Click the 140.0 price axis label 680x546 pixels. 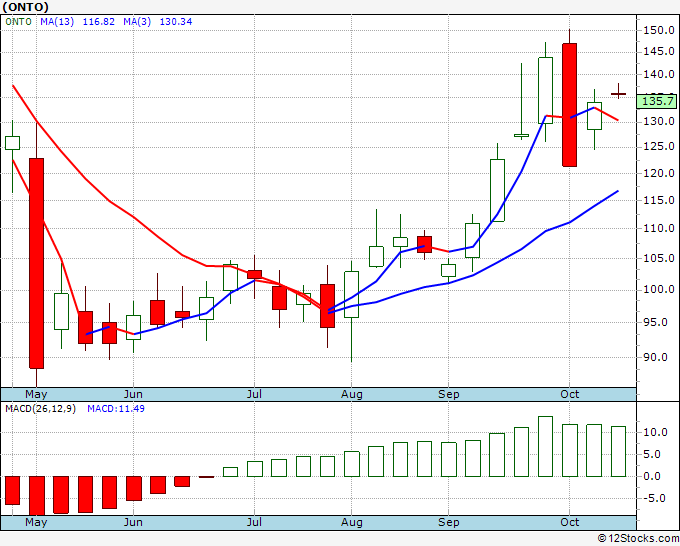tap(659, 74)
